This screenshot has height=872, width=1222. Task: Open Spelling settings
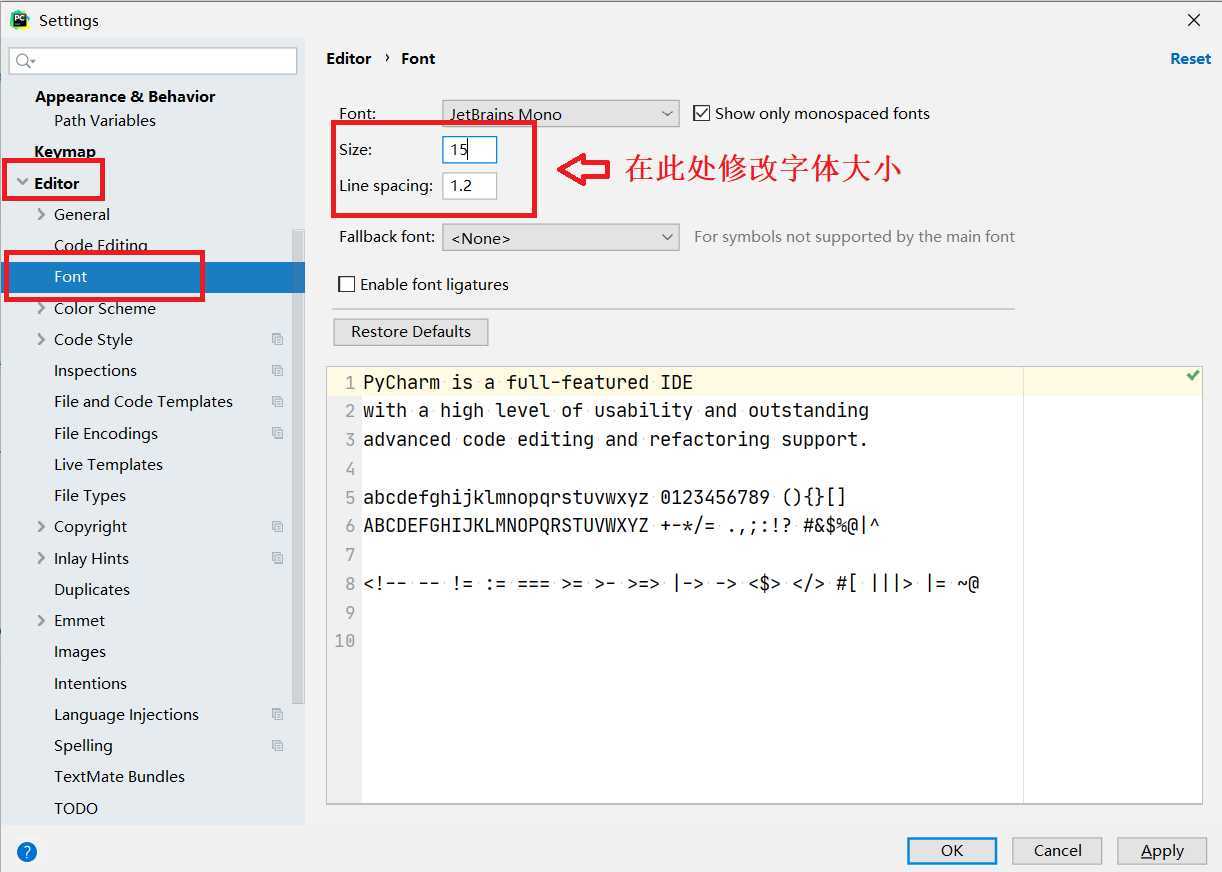(x=83, y=745)
